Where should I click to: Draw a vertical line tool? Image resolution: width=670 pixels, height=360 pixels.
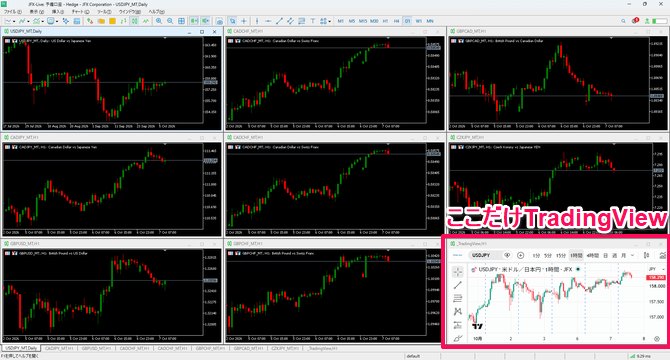pyautogui.click(x=257, y=21)
